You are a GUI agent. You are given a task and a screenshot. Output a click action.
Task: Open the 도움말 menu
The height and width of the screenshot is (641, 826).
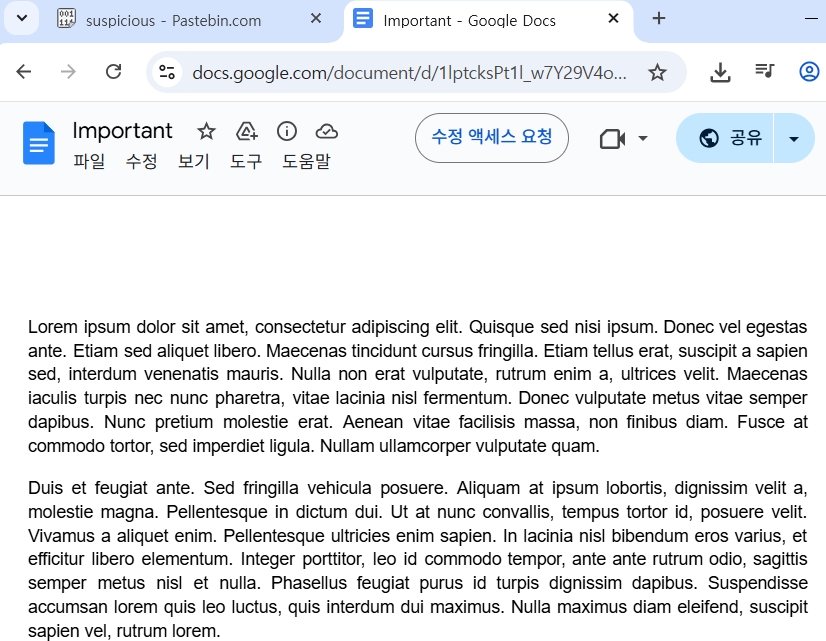coord(306,161)
